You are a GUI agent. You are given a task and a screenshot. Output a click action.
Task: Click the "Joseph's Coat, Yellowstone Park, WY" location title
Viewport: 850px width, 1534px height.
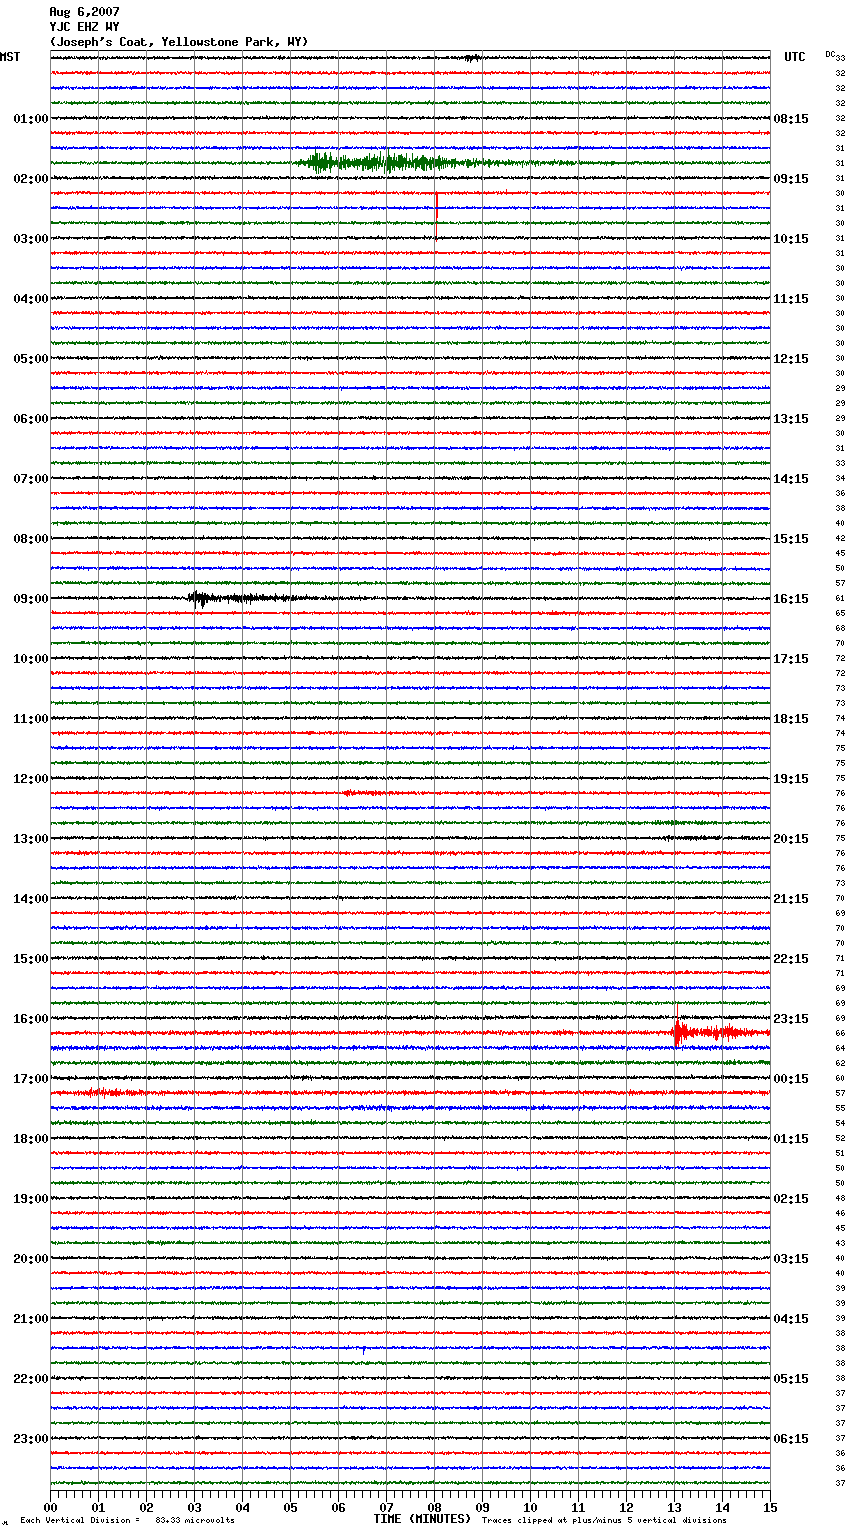coord(179,42)
